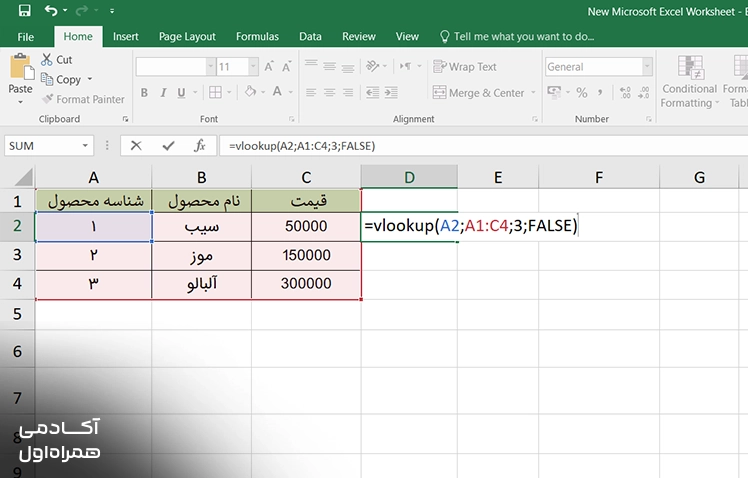This screenshot has height=478, width=748.
Task: Click Align Left icon
Action: [311, 92]
